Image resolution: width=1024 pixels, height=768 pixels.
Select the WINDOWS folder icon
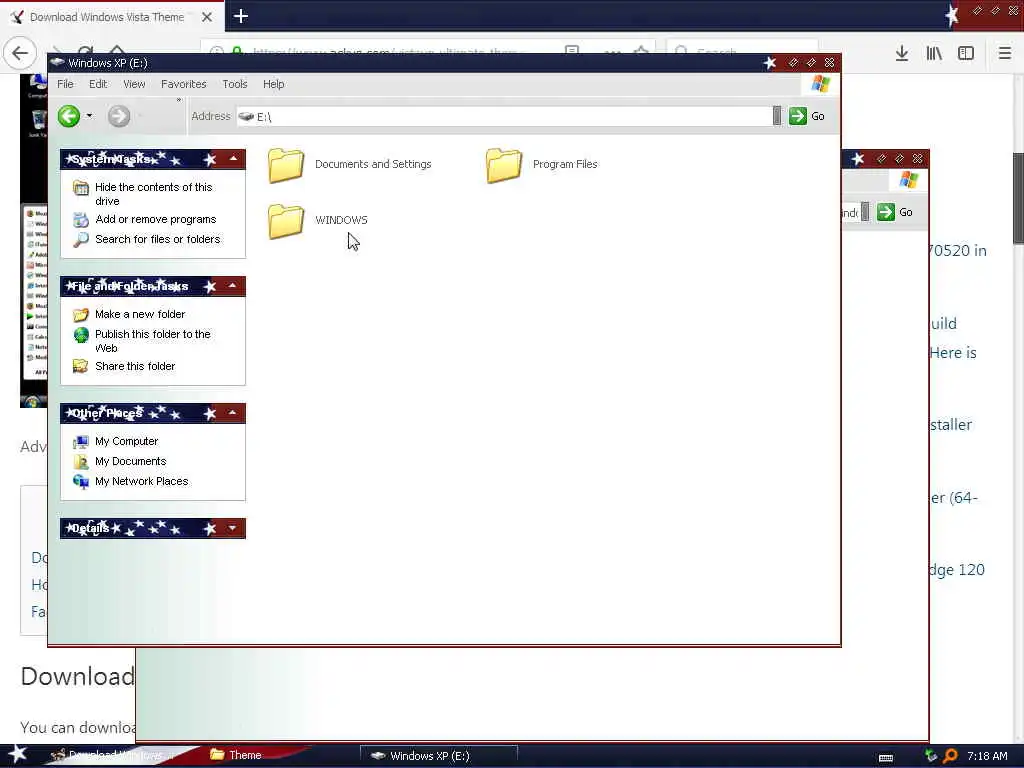pyautogui.click(x=286, y=221)
